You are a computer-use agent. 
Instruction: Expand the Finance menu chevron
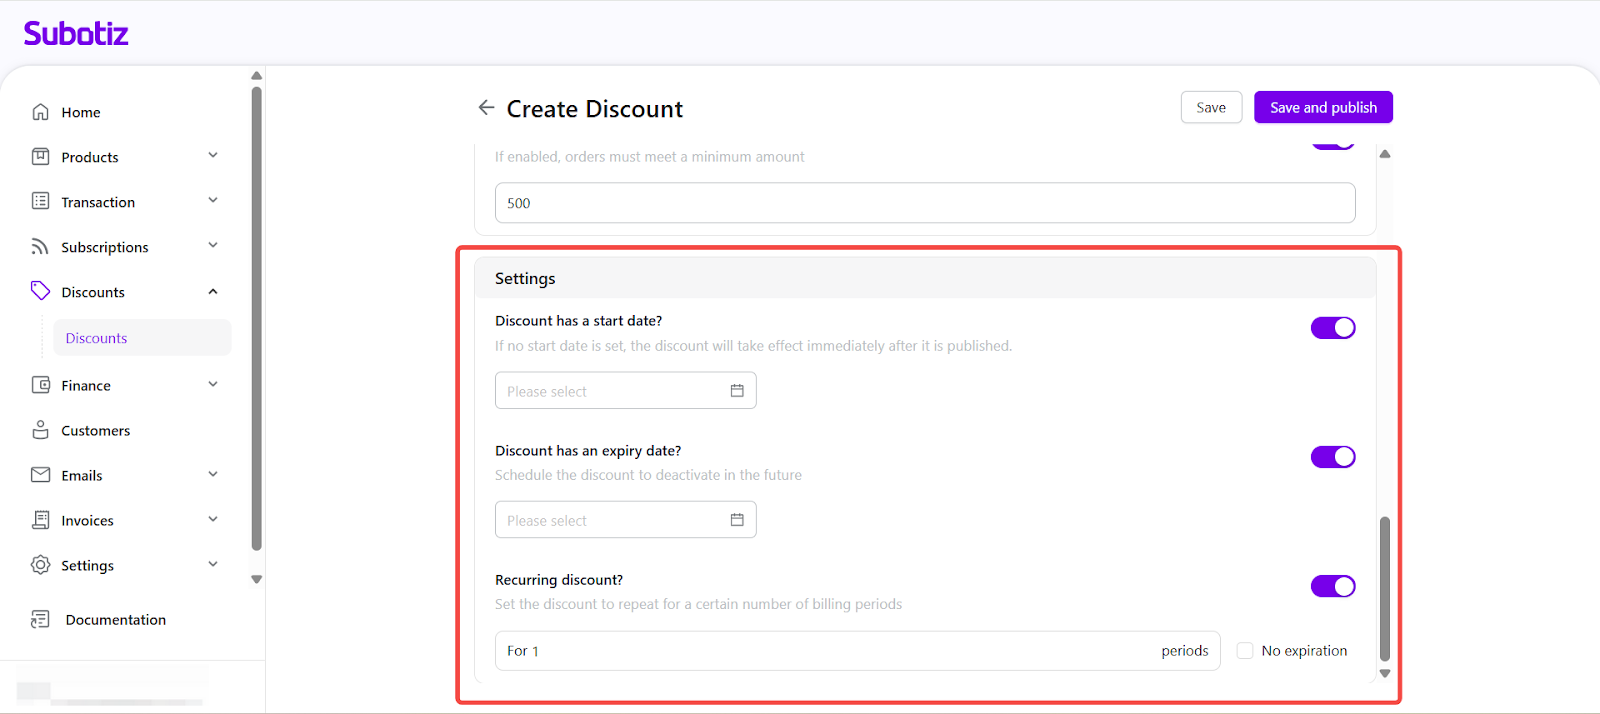click(213, 385)
